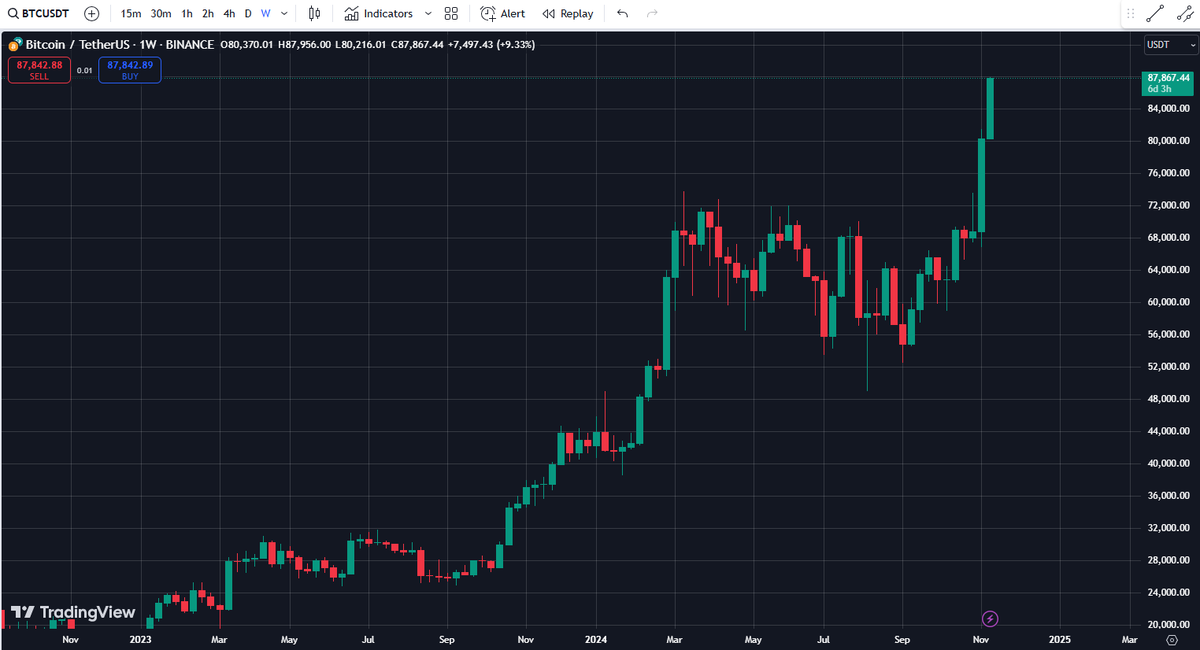
Task: Open the Indicators dialog
Action: 379,14
